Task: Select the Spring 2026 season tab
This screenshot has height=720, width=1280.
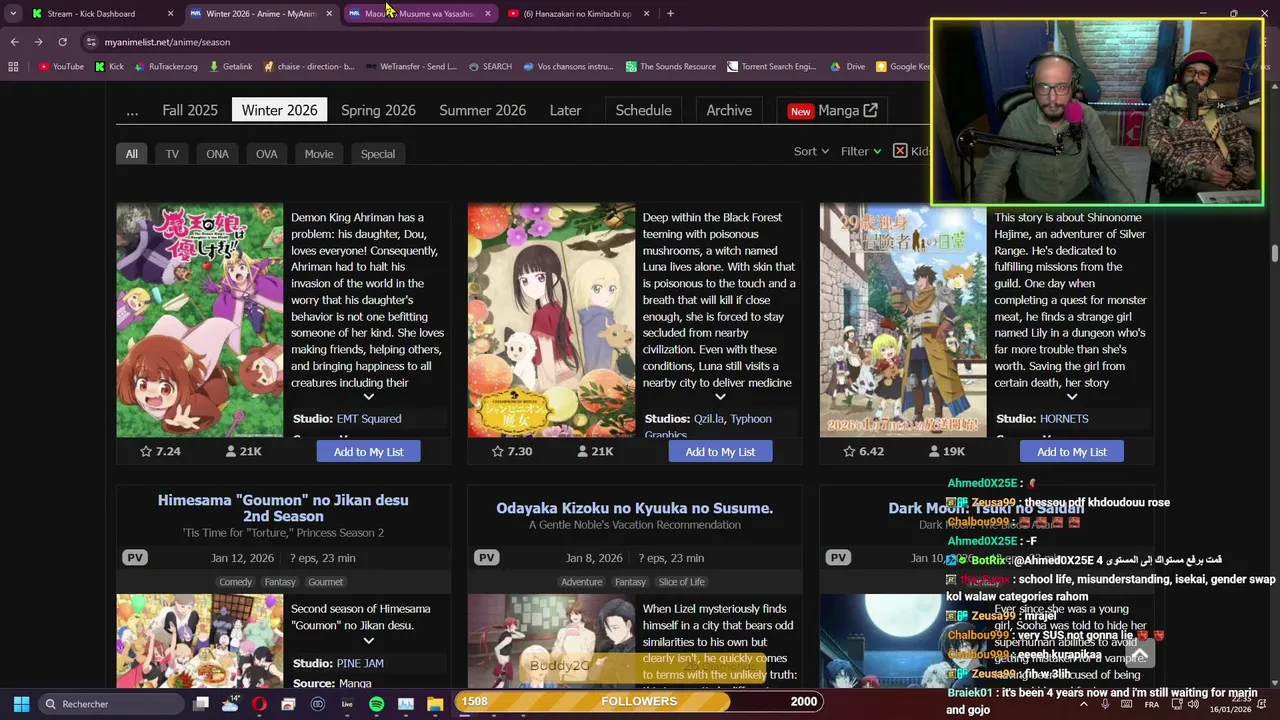Action: click(378, 110)
